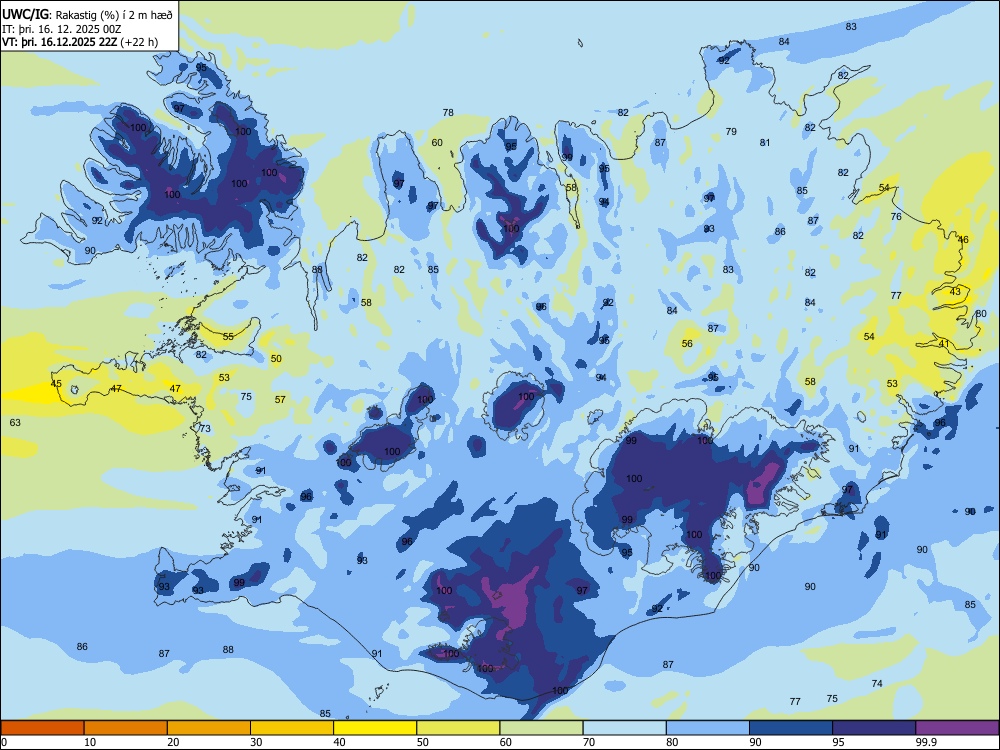
Task: Click the humidity value 73 on the map
Action: [x=205, y=429]
